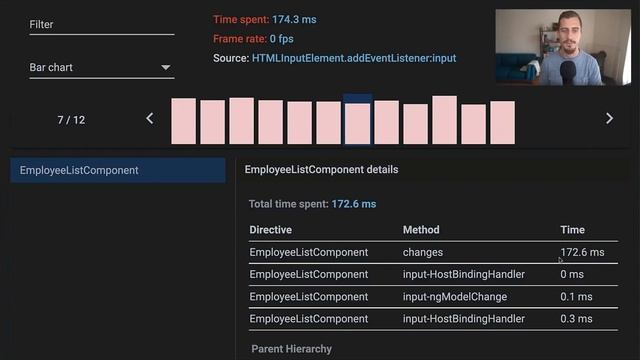Select the twelfth frame bar

click(502, 122)
